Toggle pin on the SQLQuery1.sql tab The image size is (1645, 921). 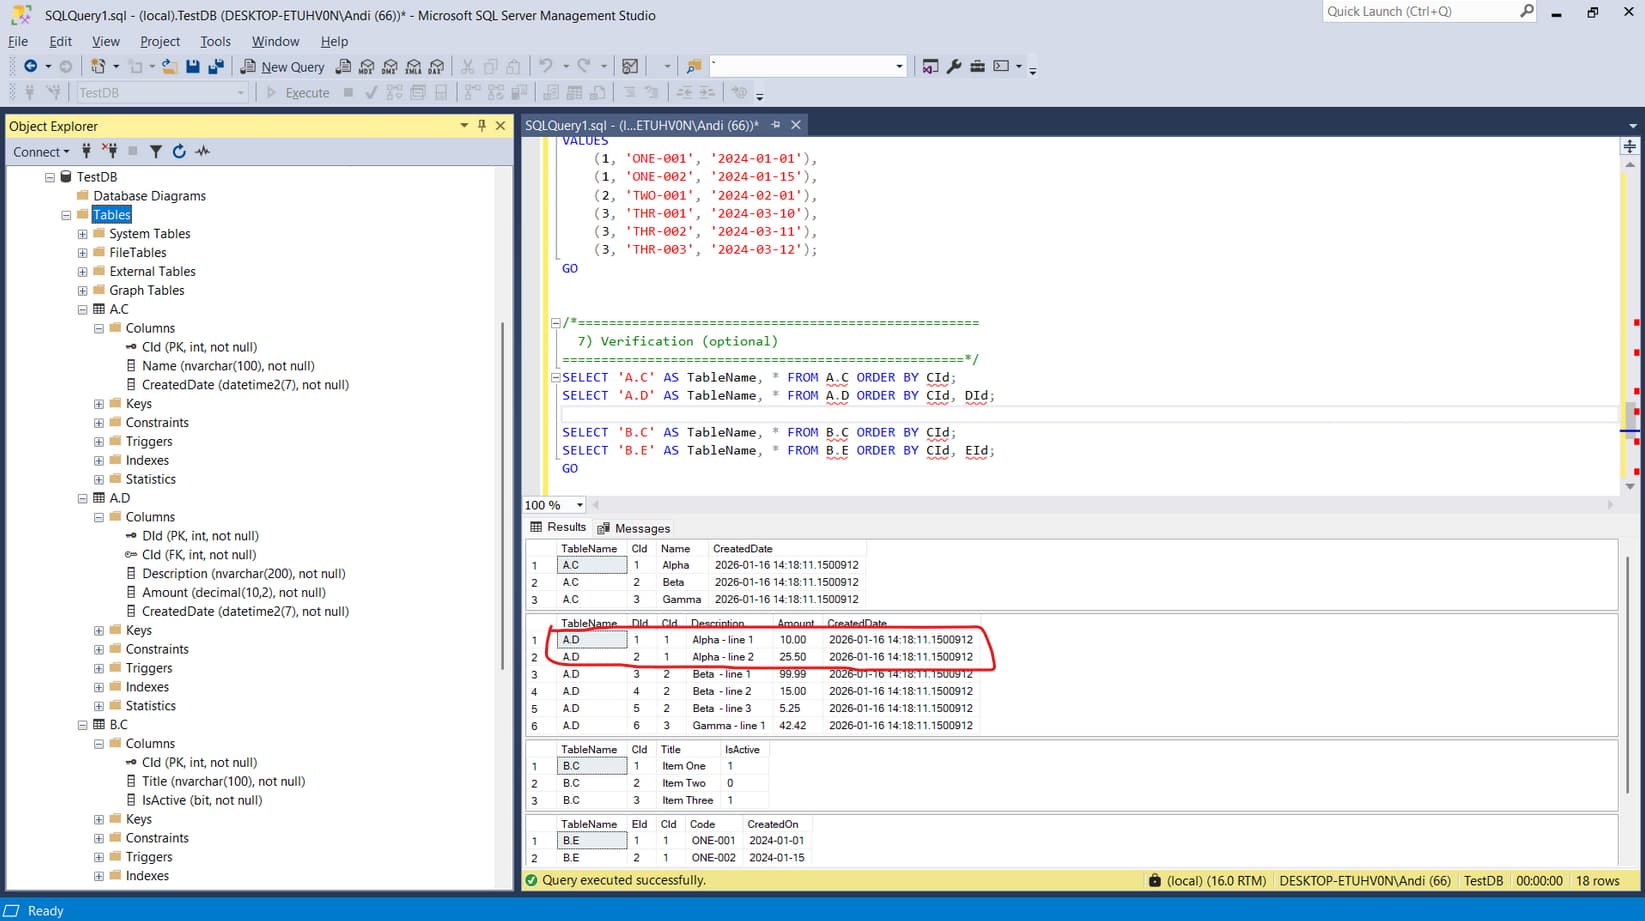[x=775, y=125]
